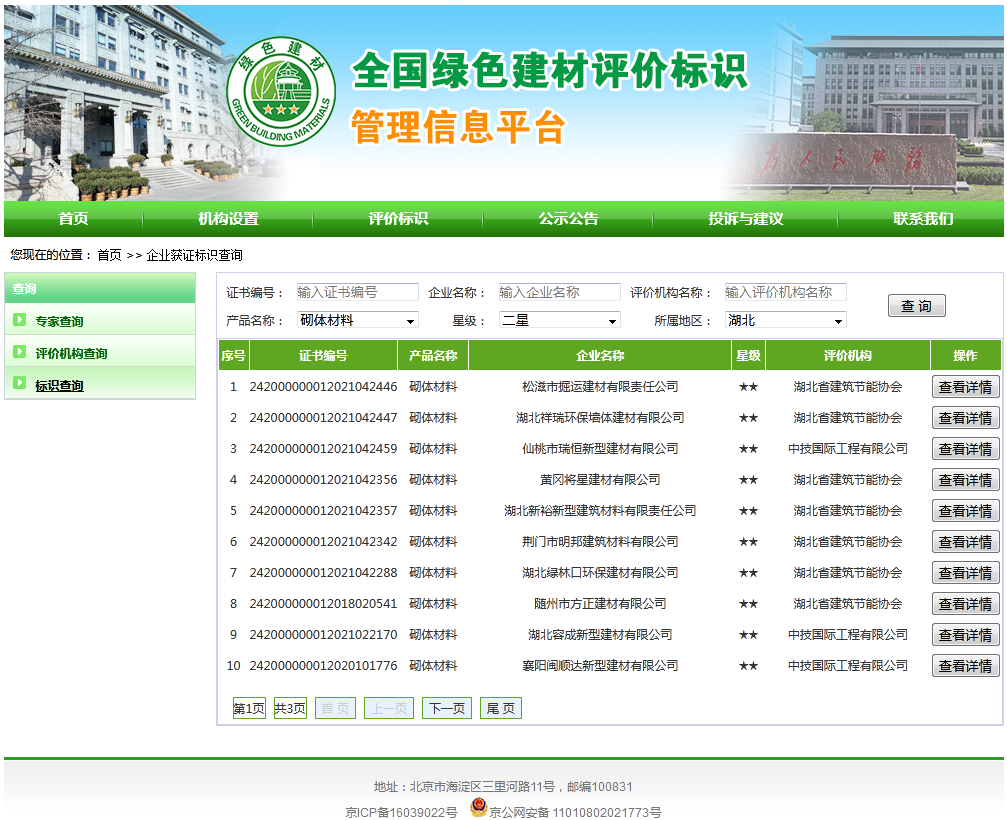The image size is (1007, 820).
Task: Focus the 企业名称 text field
Action: (x=559, y=292)
